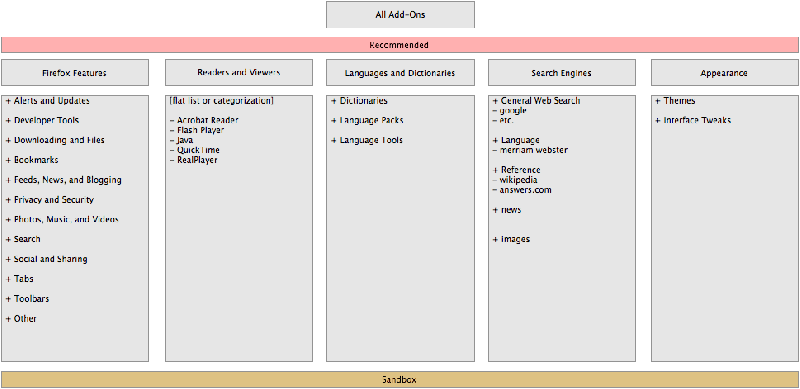Expand Social and Sharing
Image resolution: width=800 pixels, height=389 pixels.
point(46,259)
